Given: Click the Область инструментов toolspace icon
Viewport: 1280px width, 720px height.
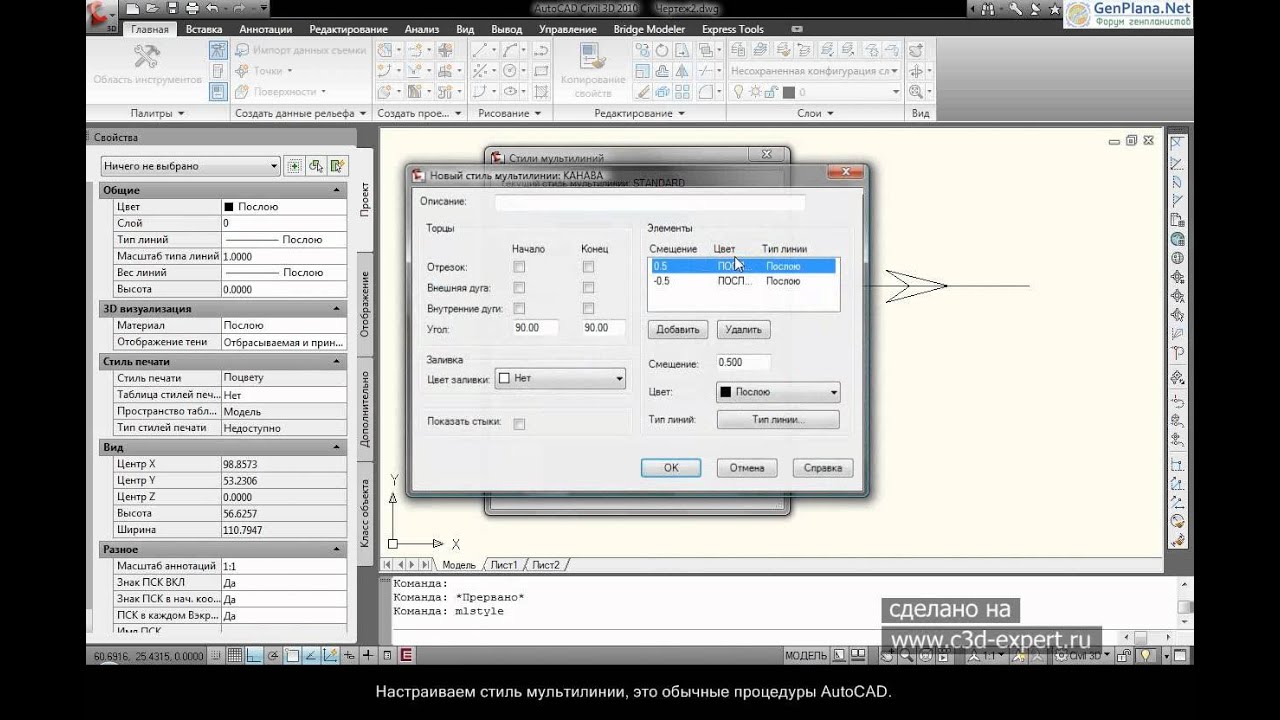Looking at the screenshot, I should 147,56.
